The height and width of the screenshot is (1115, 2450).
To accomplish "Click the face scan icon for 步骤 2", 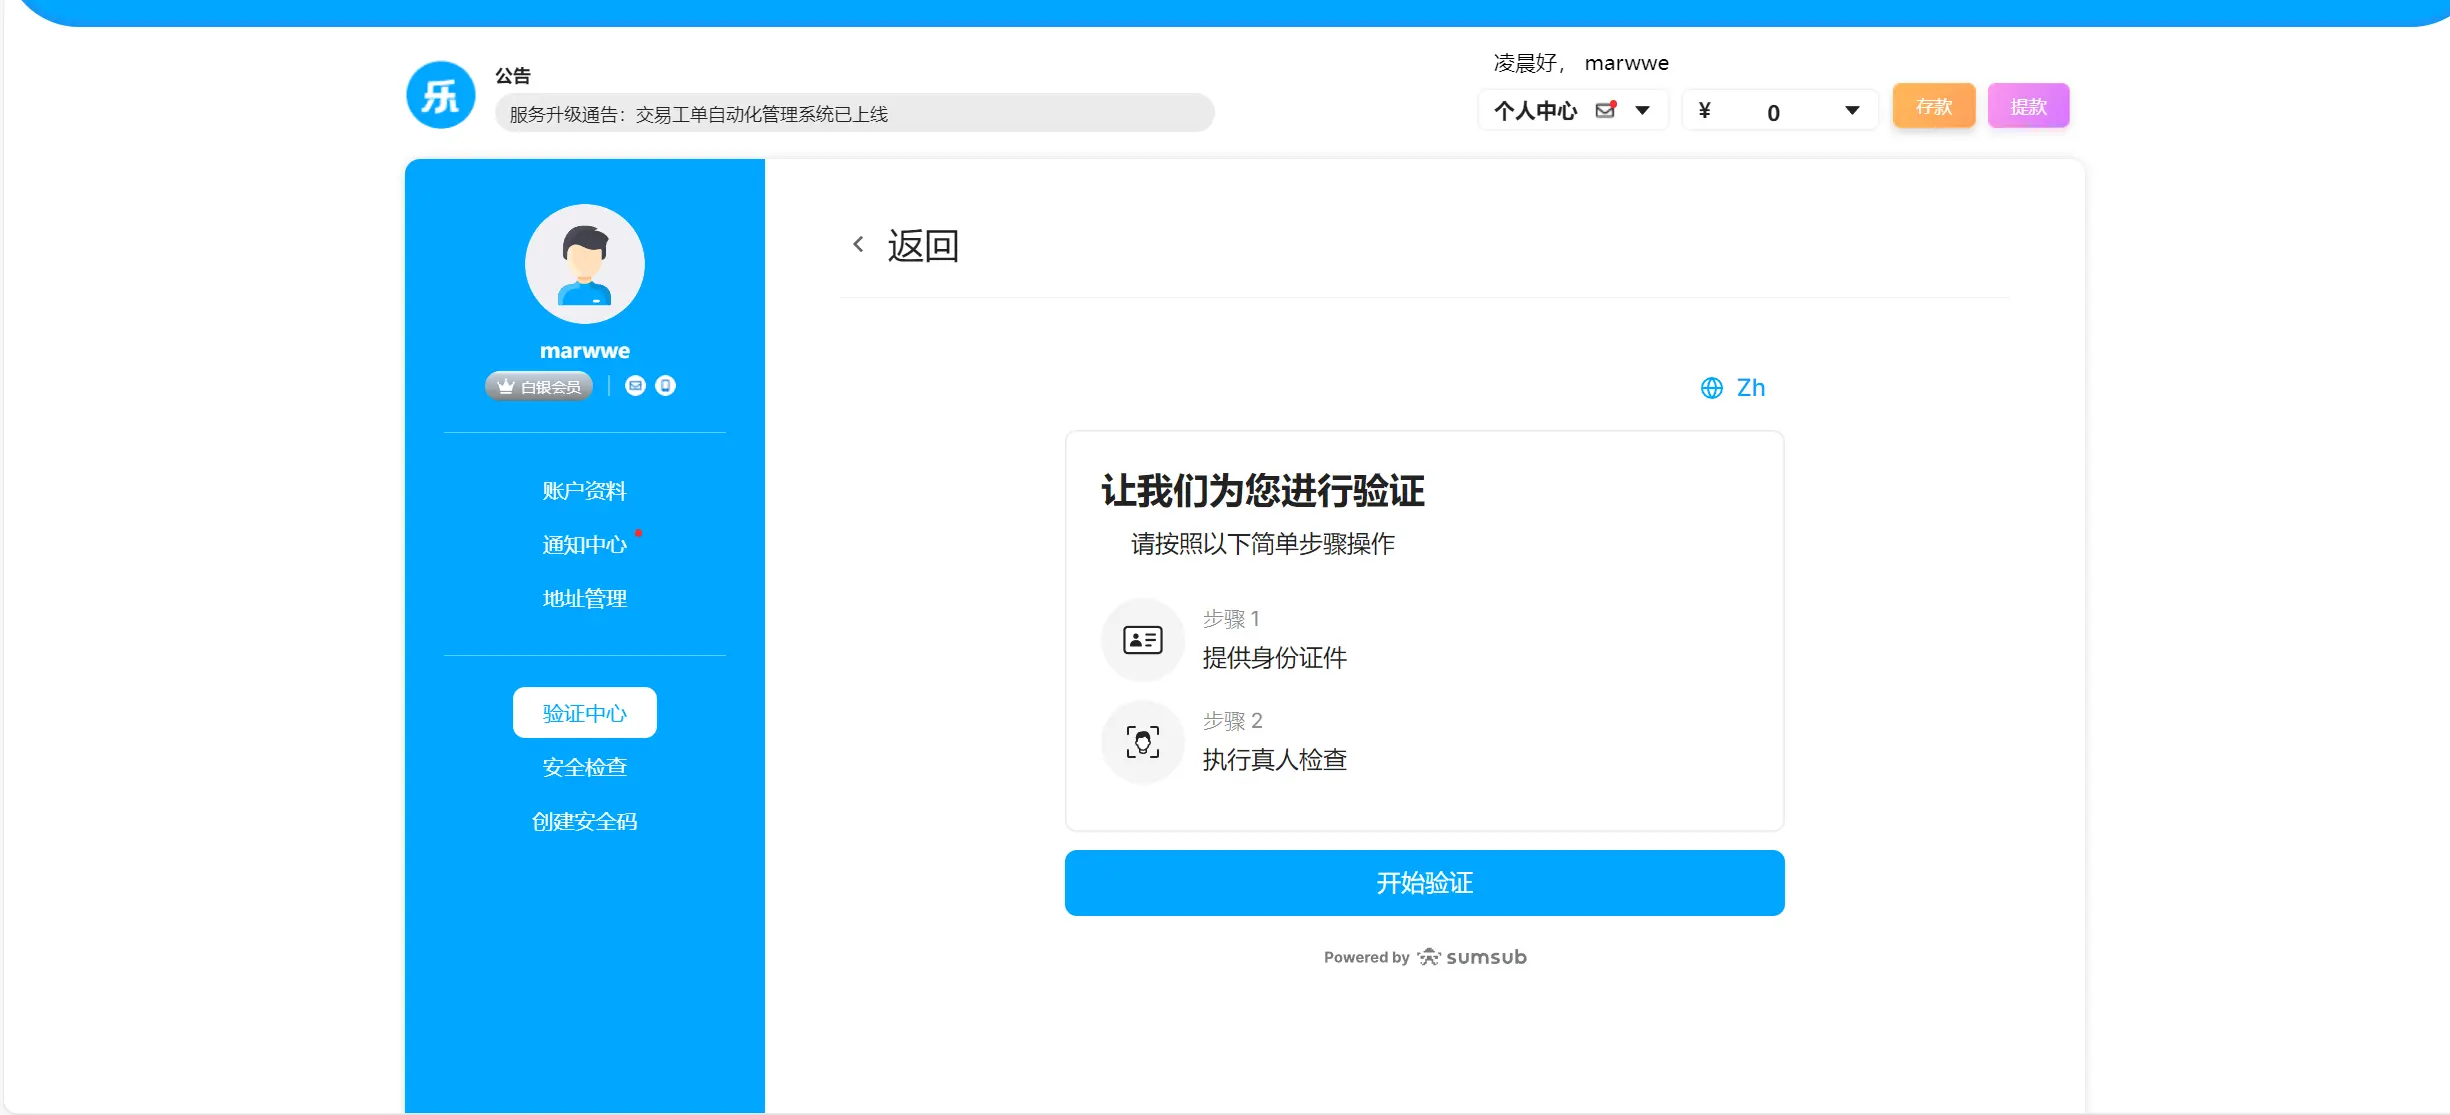I will pyautogui.click(x=1142, y=742).
